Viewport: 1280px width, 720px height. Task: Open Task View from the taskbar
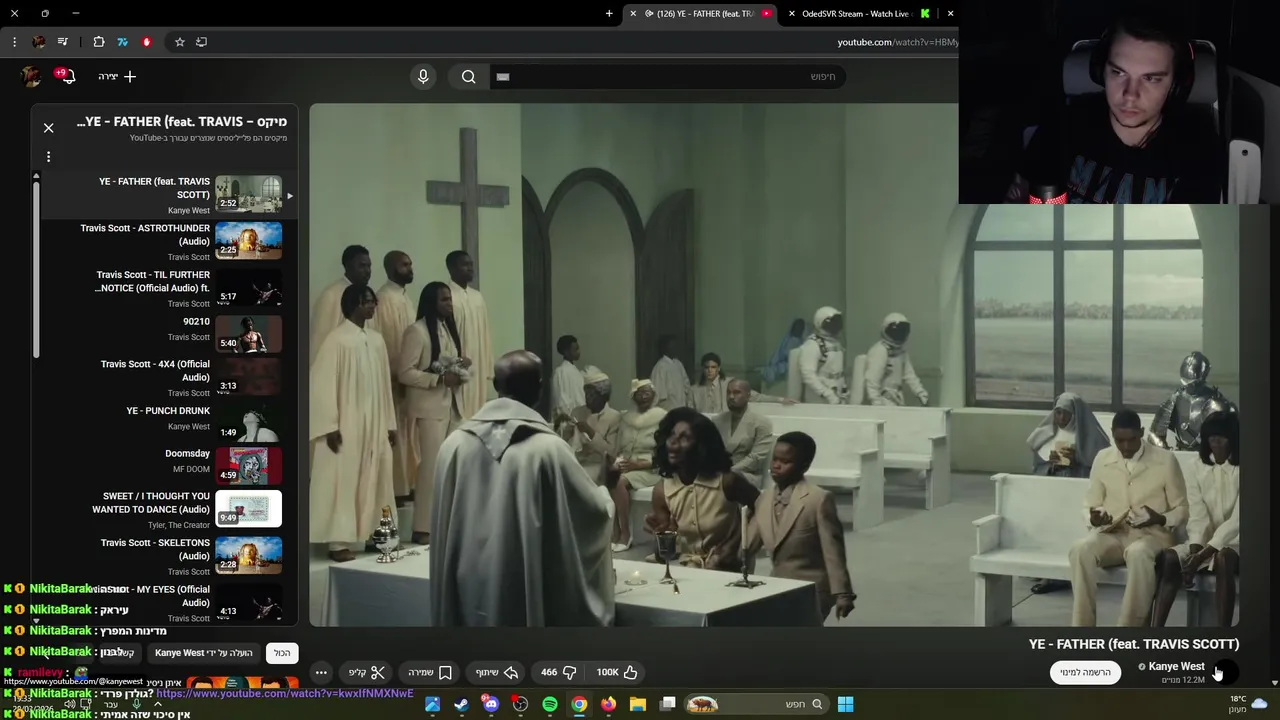667,704
